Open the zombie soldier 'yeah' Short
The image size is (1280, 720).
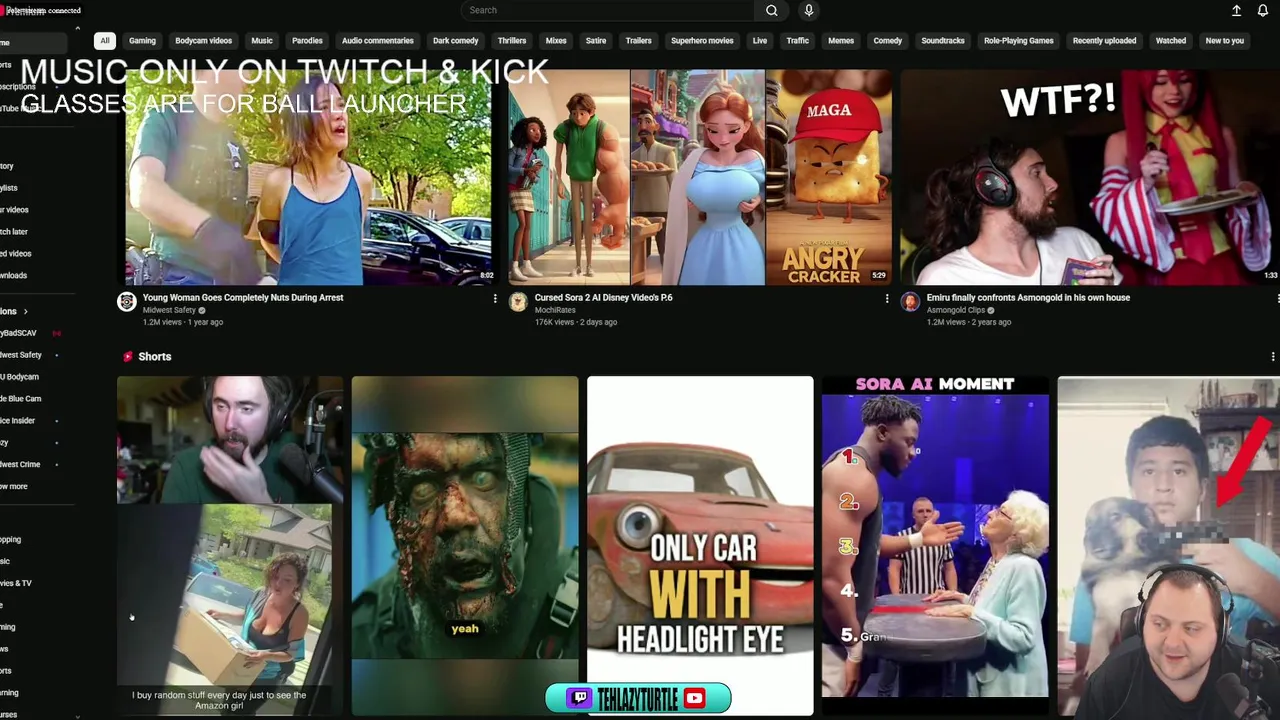click(465, 545)
